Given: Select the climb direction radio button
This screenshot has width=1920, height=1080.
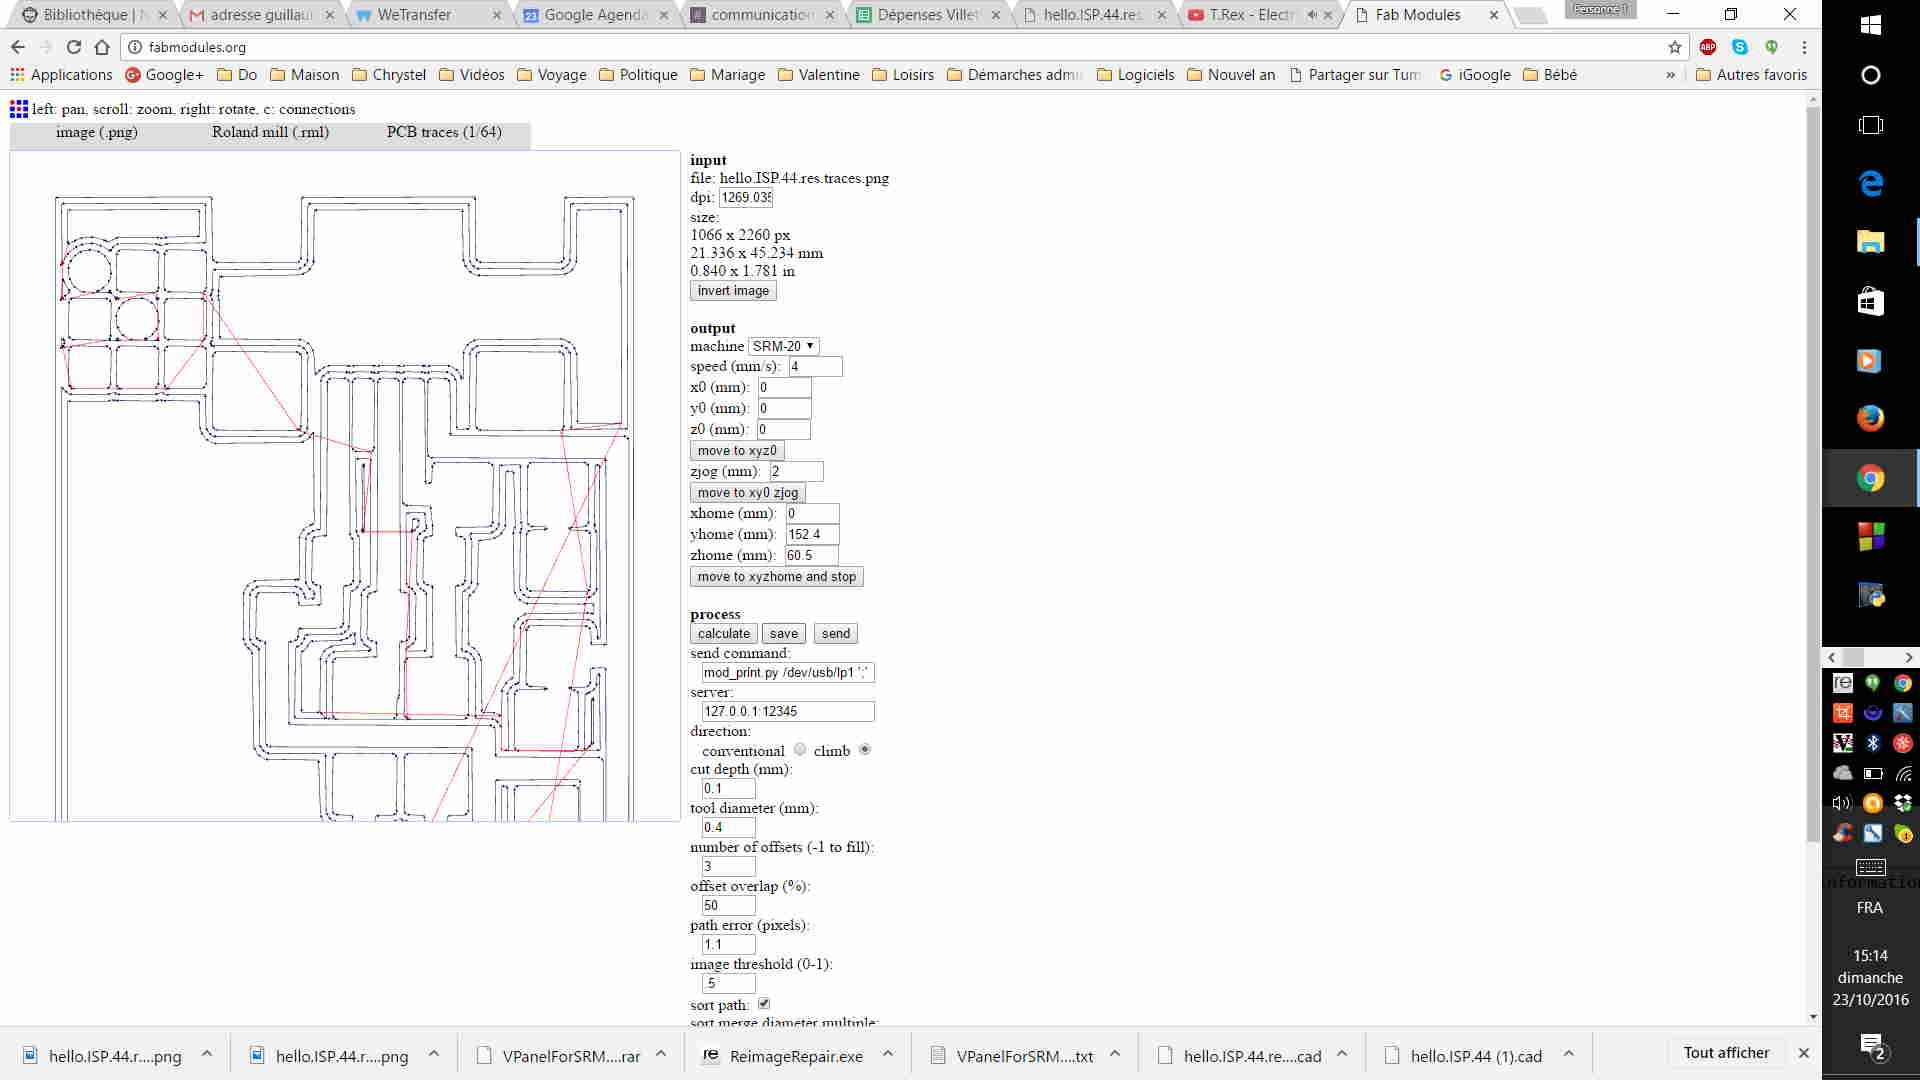Looking at the screenshot, I should coord(865,749).
